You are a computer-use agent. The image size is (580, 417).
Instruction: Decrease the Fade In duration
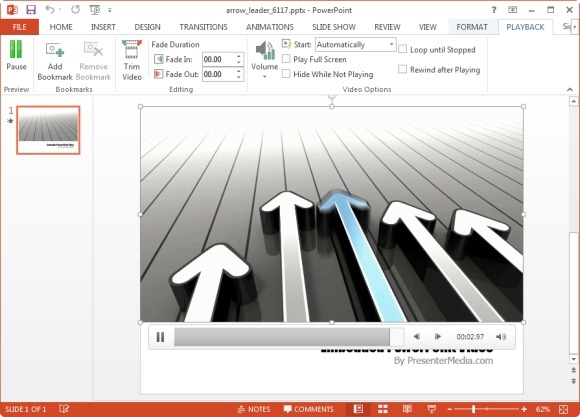[239, 62]
